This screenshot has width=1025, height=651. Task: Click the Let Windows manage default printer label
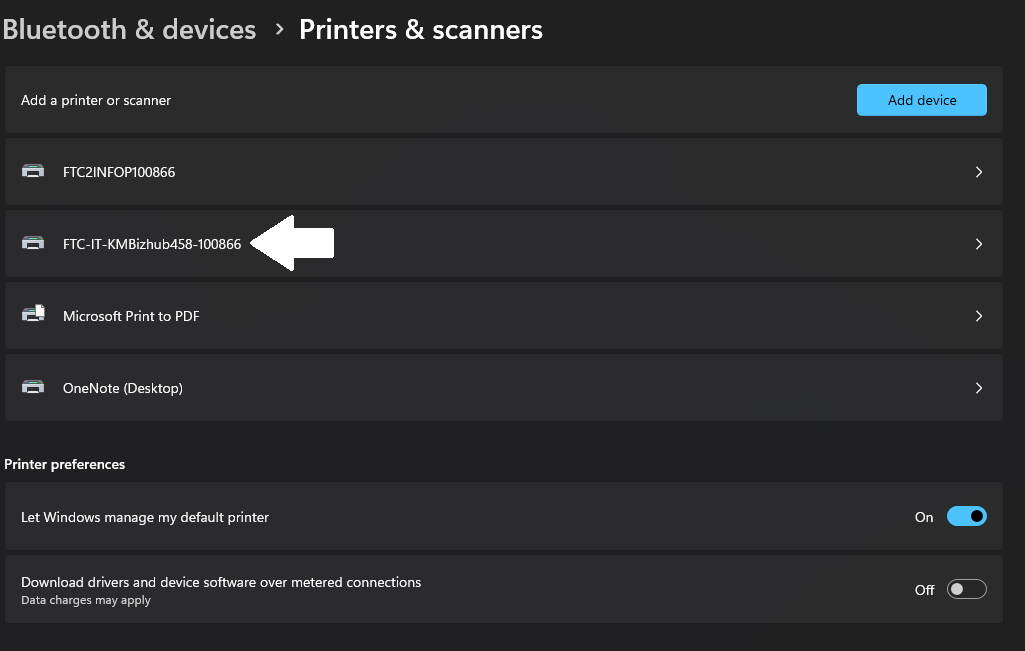coord(145,517)
